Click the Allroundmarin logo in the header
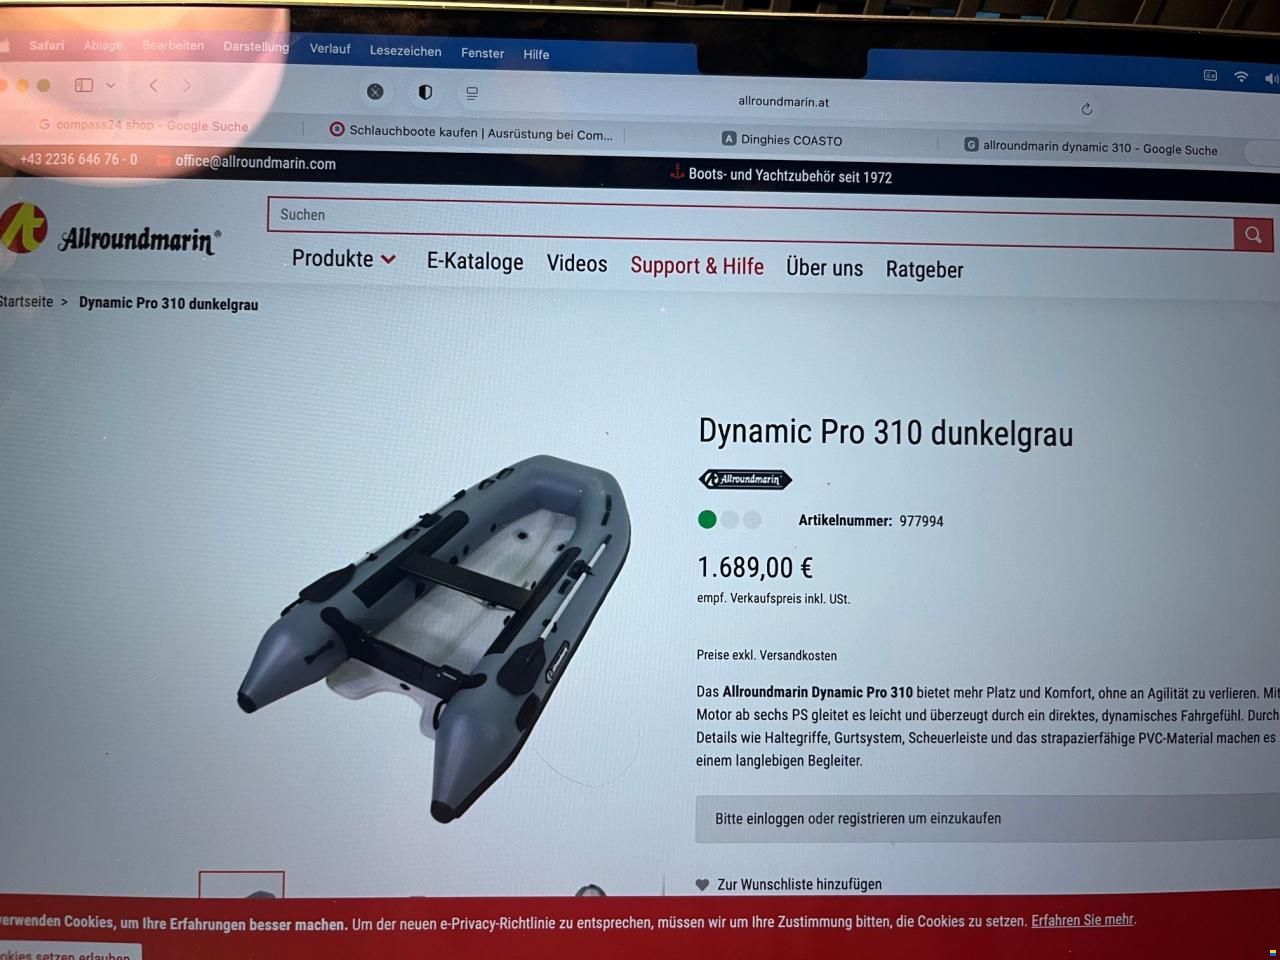Image resolution: width=1280 pixels, height=960 pixels. (110, 231)
